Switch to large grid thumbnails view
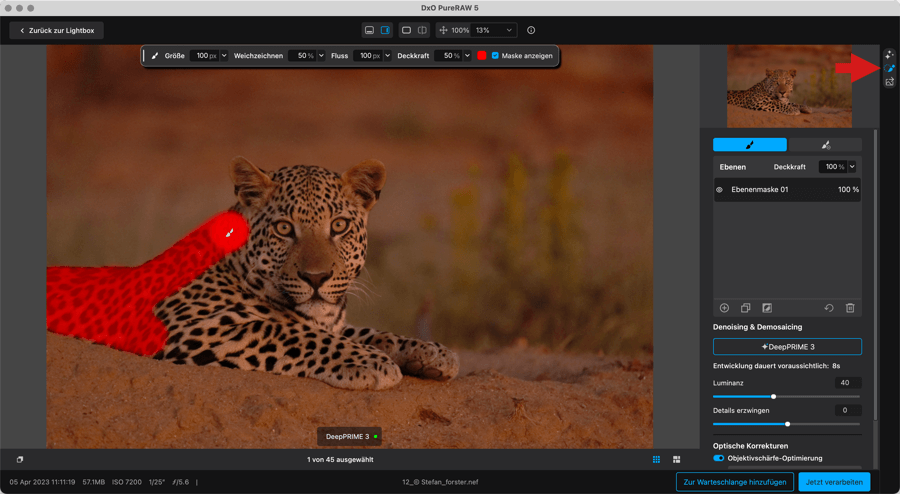The image size is (900, 494). 677,460
